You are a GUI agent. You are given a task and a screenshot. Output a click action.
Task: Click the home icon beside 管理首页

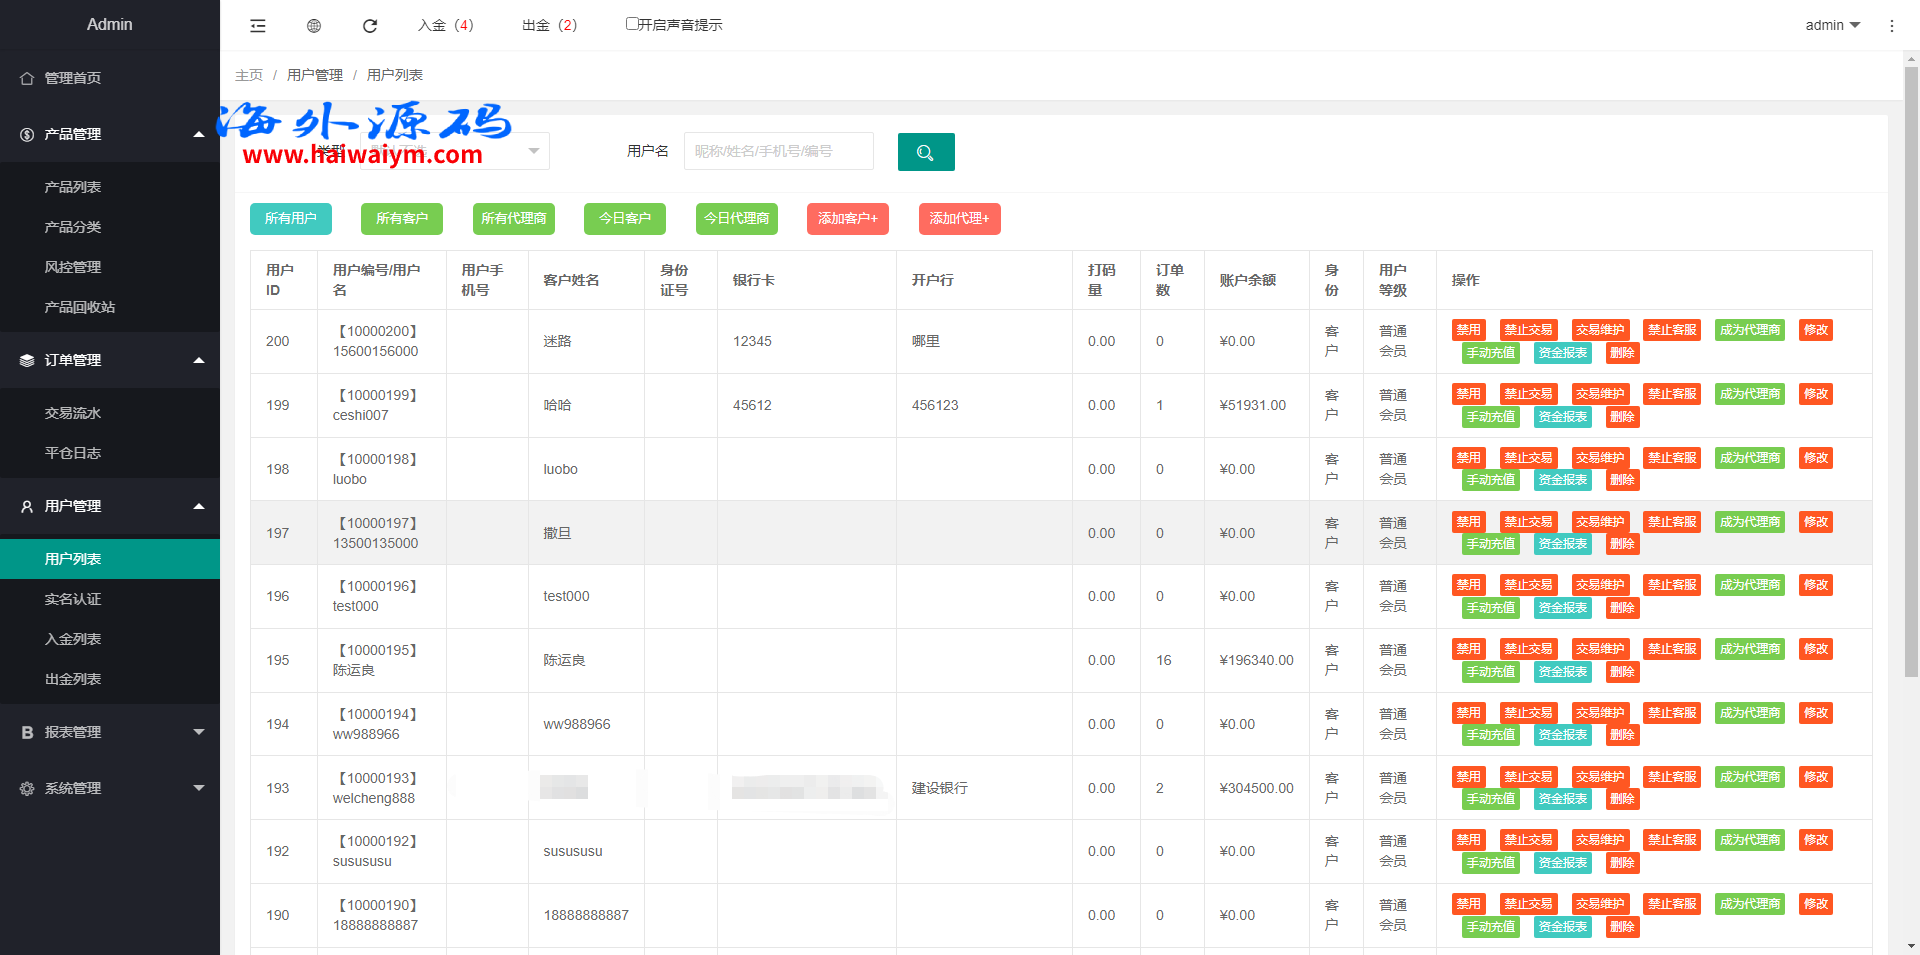(27, 78)
